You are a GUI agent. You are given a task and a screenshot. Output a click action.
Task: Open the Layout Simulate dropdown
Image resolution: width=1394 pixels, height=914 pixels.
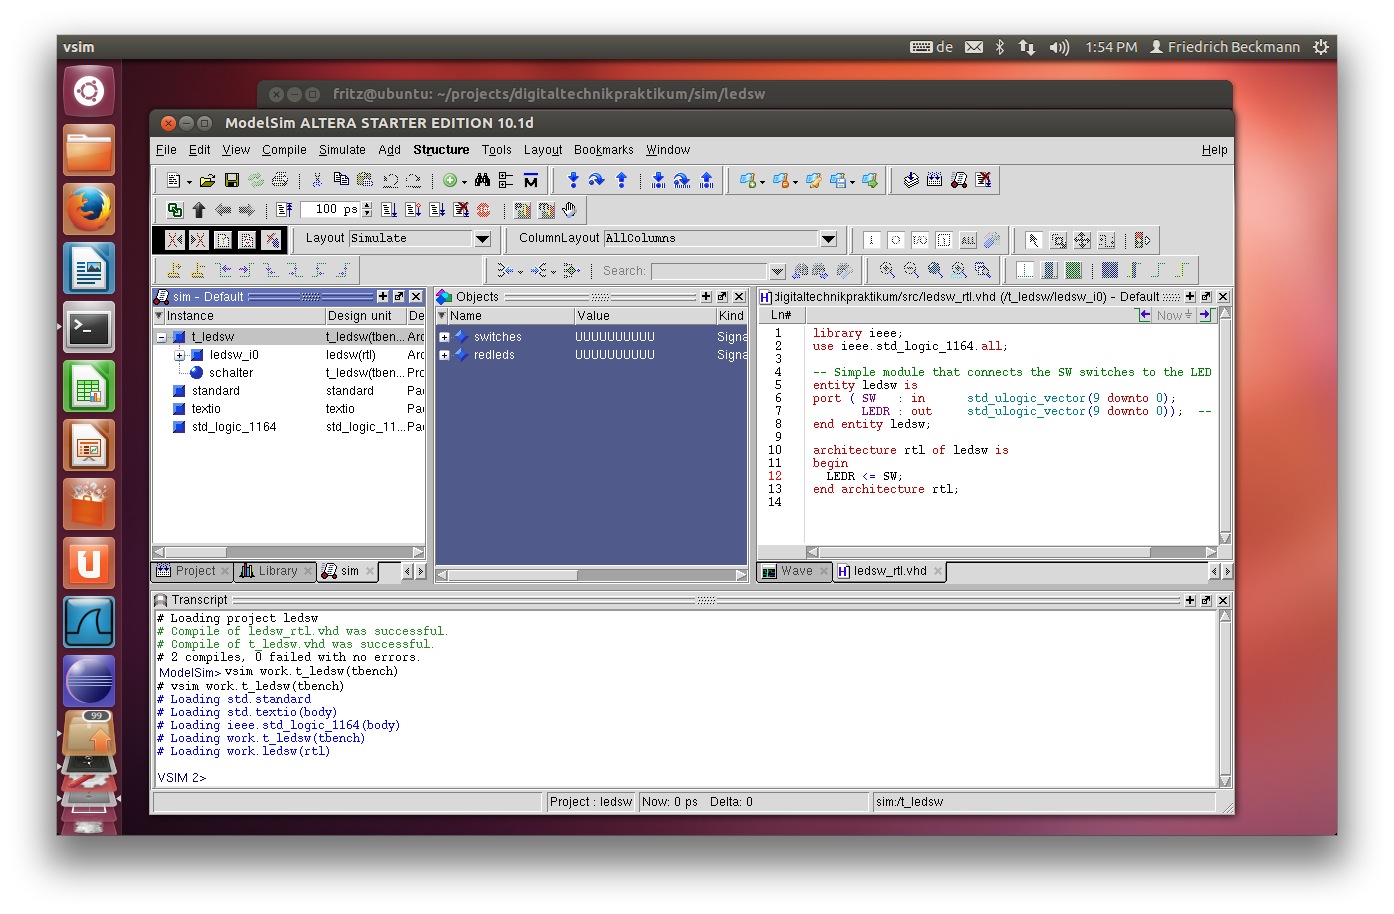482,239
